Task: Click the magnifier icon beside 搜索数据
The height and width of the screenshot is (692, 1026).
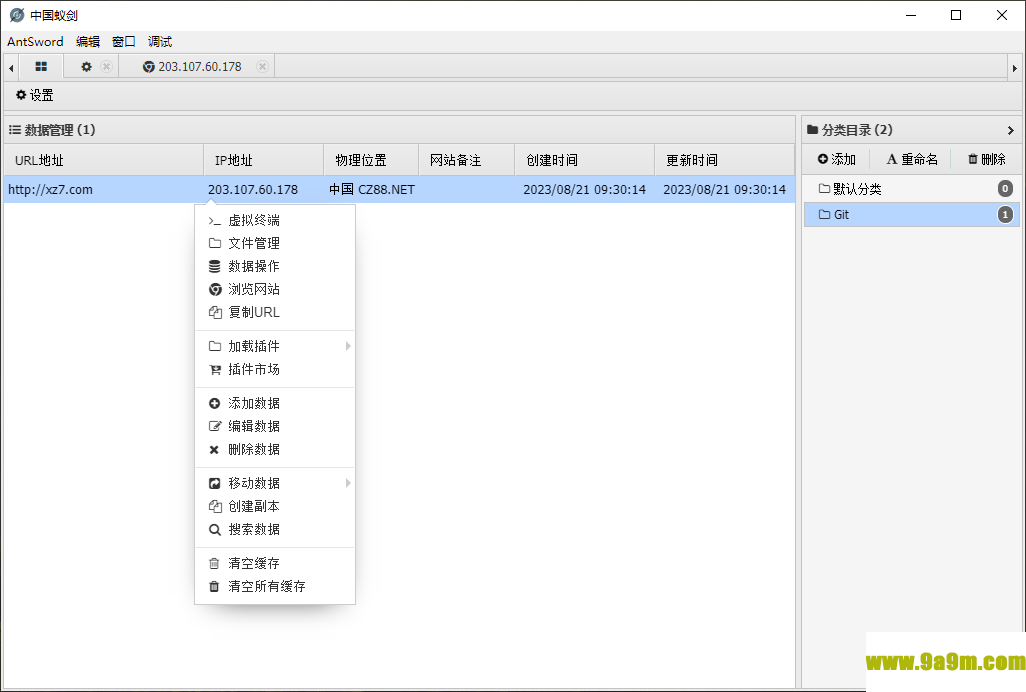Action: (x=214, y=530)
